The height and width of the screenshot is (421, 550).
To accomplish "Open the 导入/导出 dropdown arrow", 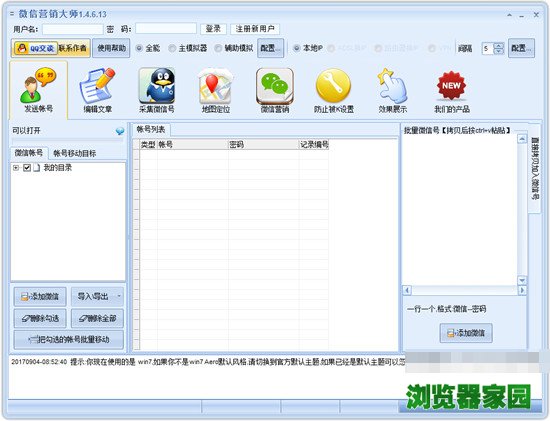I will (x=119, y=296).
